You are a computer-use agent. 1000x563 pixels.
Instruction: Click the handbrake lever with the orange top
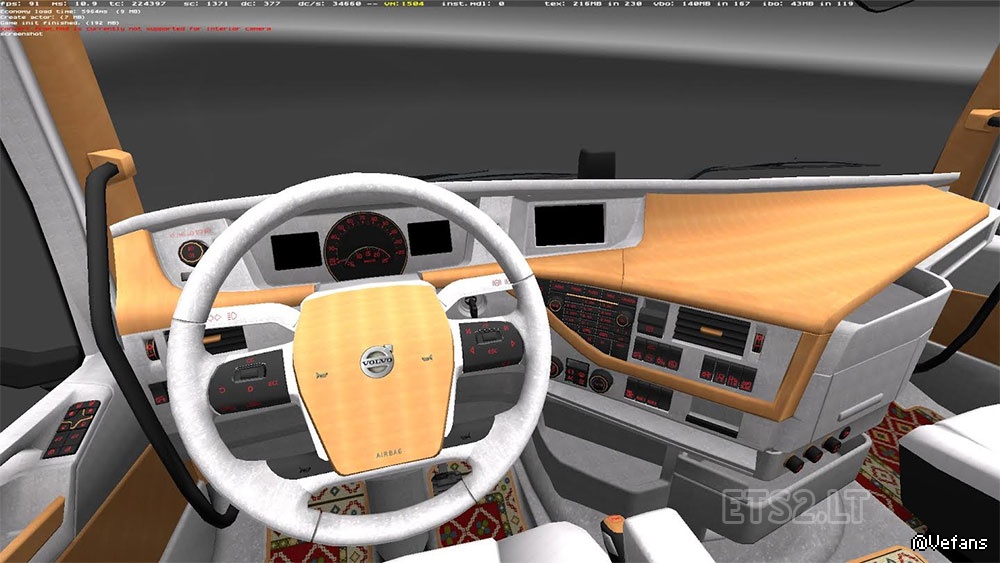(613, 535)
